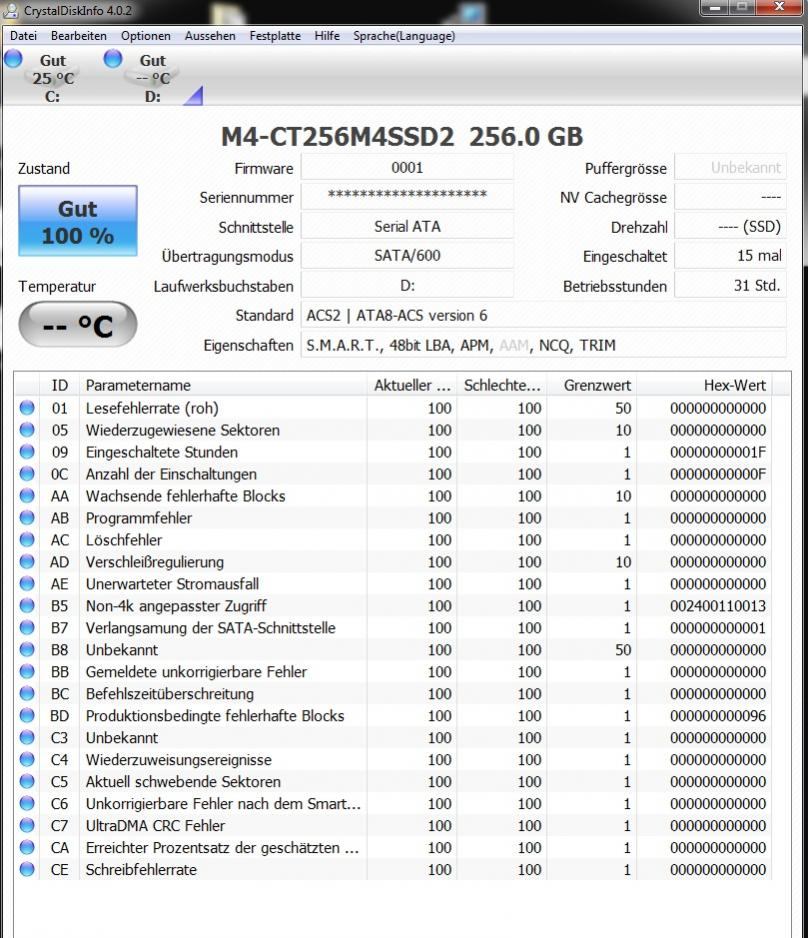
Task: Click status icon of Wachsende fehlerhafte Blocks row
Action: pyautogui.click(x=27, y=495)
